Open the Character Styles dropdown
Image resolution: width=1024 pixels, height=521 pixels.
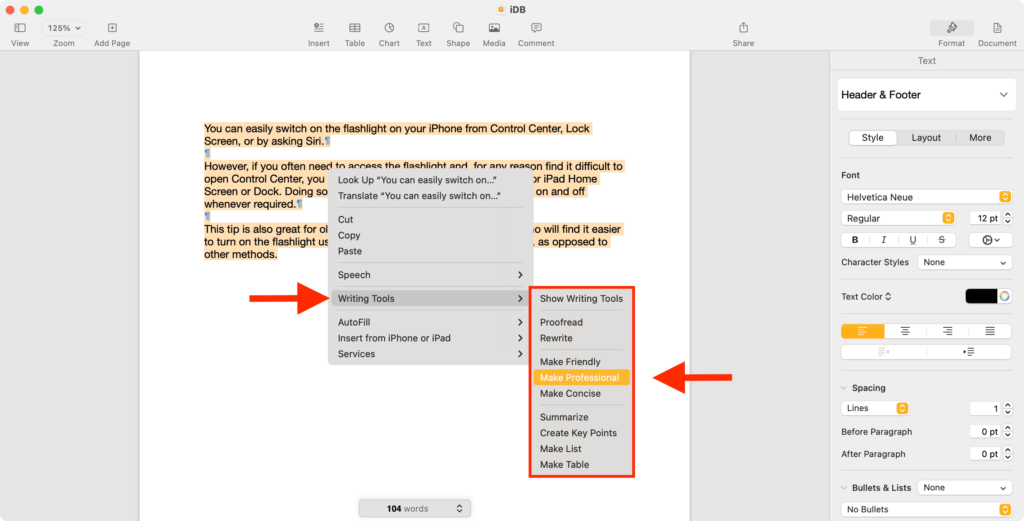965,263
